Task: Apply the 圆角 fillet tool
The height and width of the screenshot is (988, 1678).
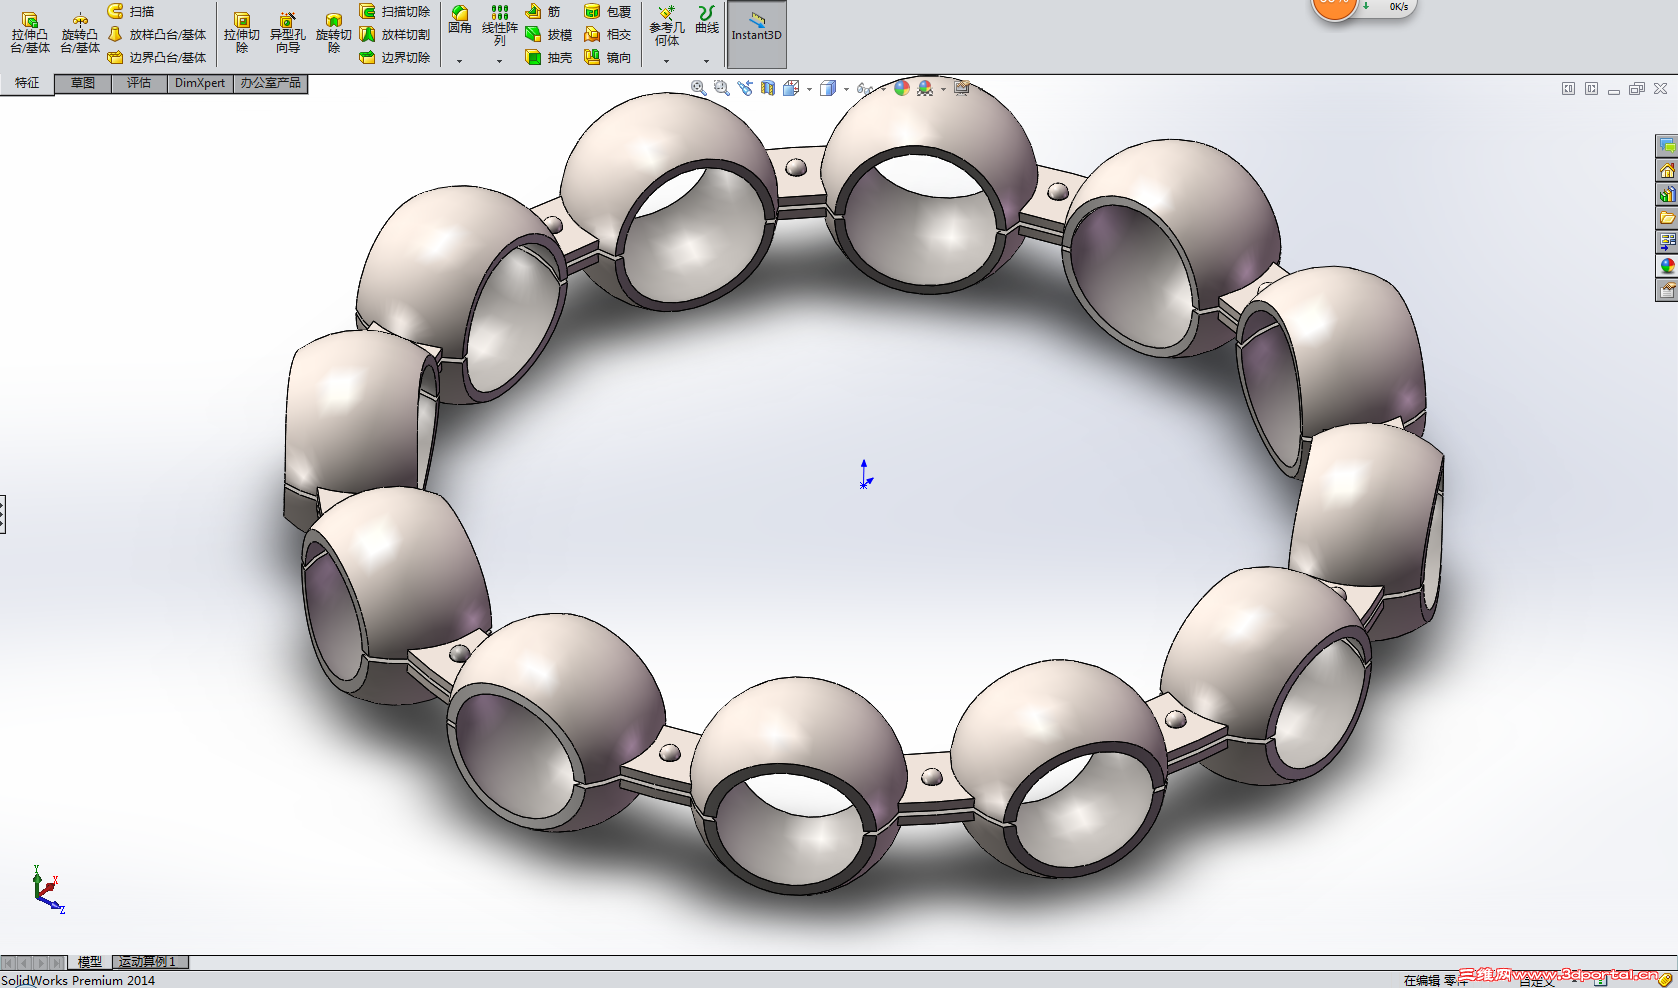Action: click(x=460, y=19)
